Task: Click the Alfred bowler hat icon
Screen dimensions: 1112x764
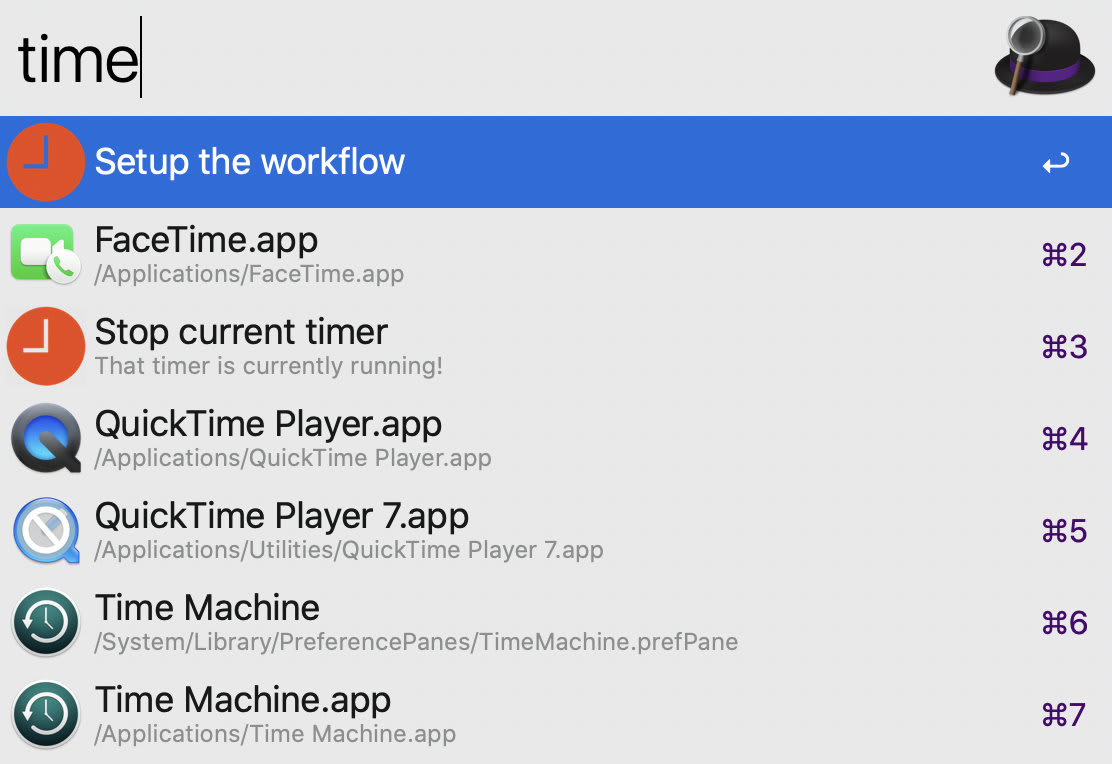Action: pyautogui.click(x=1045, y=57)
